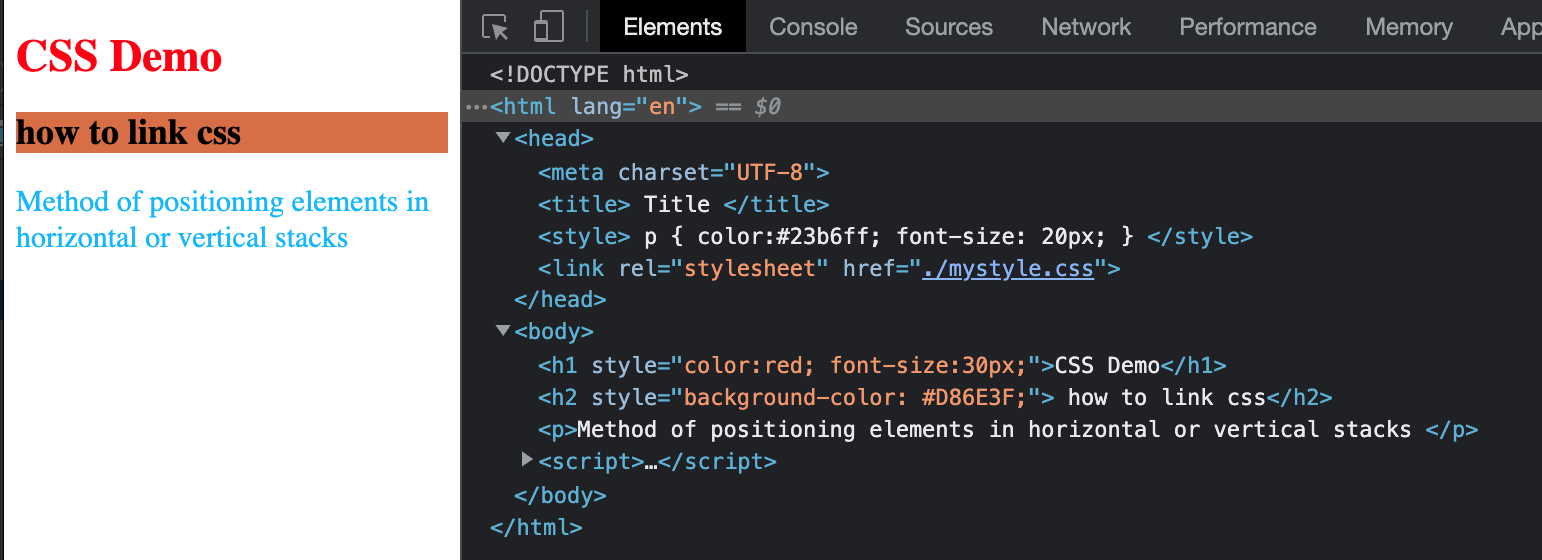Click the $0 console reference label
Screen dimensions: 1542x560
point(767,106)
